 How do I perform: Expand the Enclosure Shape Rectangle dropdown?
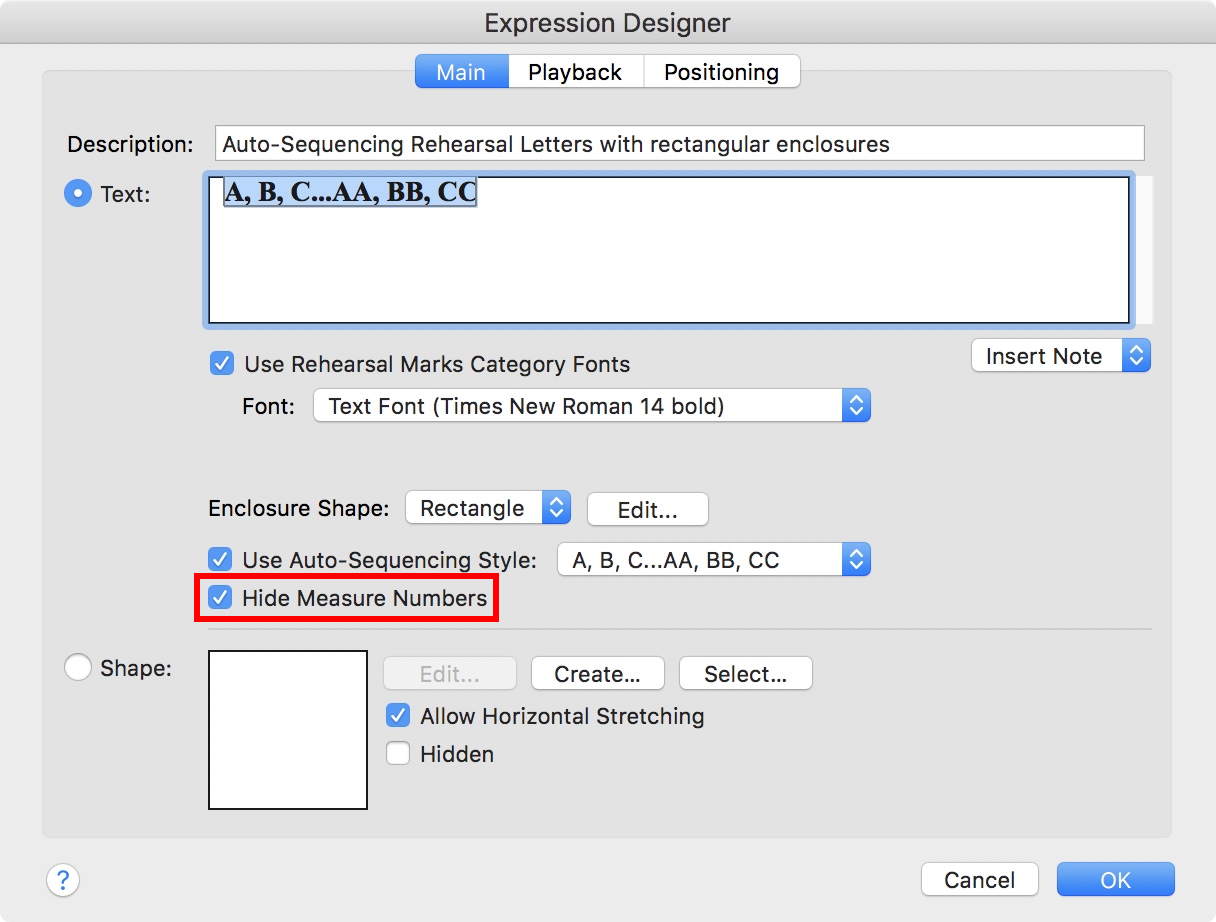[x=487, y=508]
